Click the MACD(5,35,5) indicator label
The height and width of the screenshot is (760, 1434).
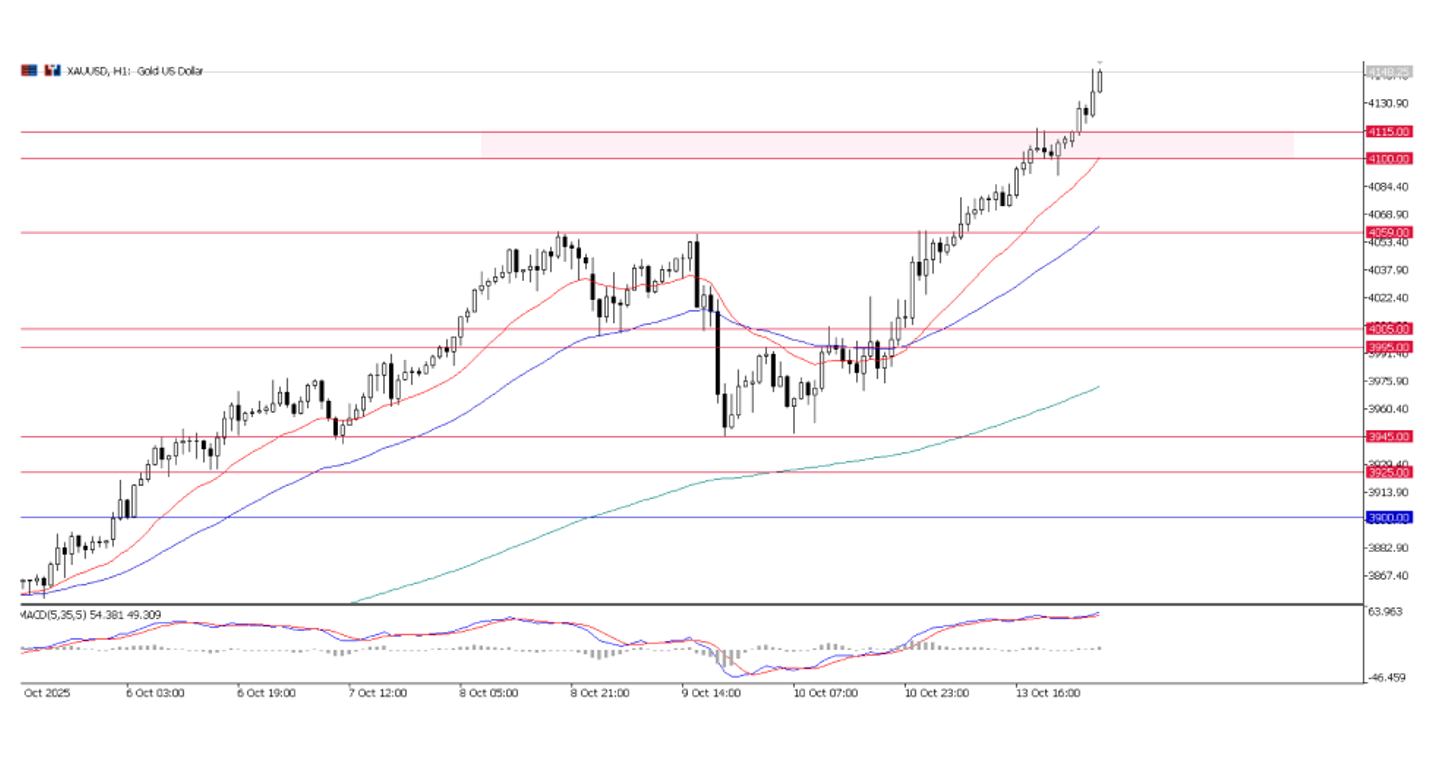(91, 614)
